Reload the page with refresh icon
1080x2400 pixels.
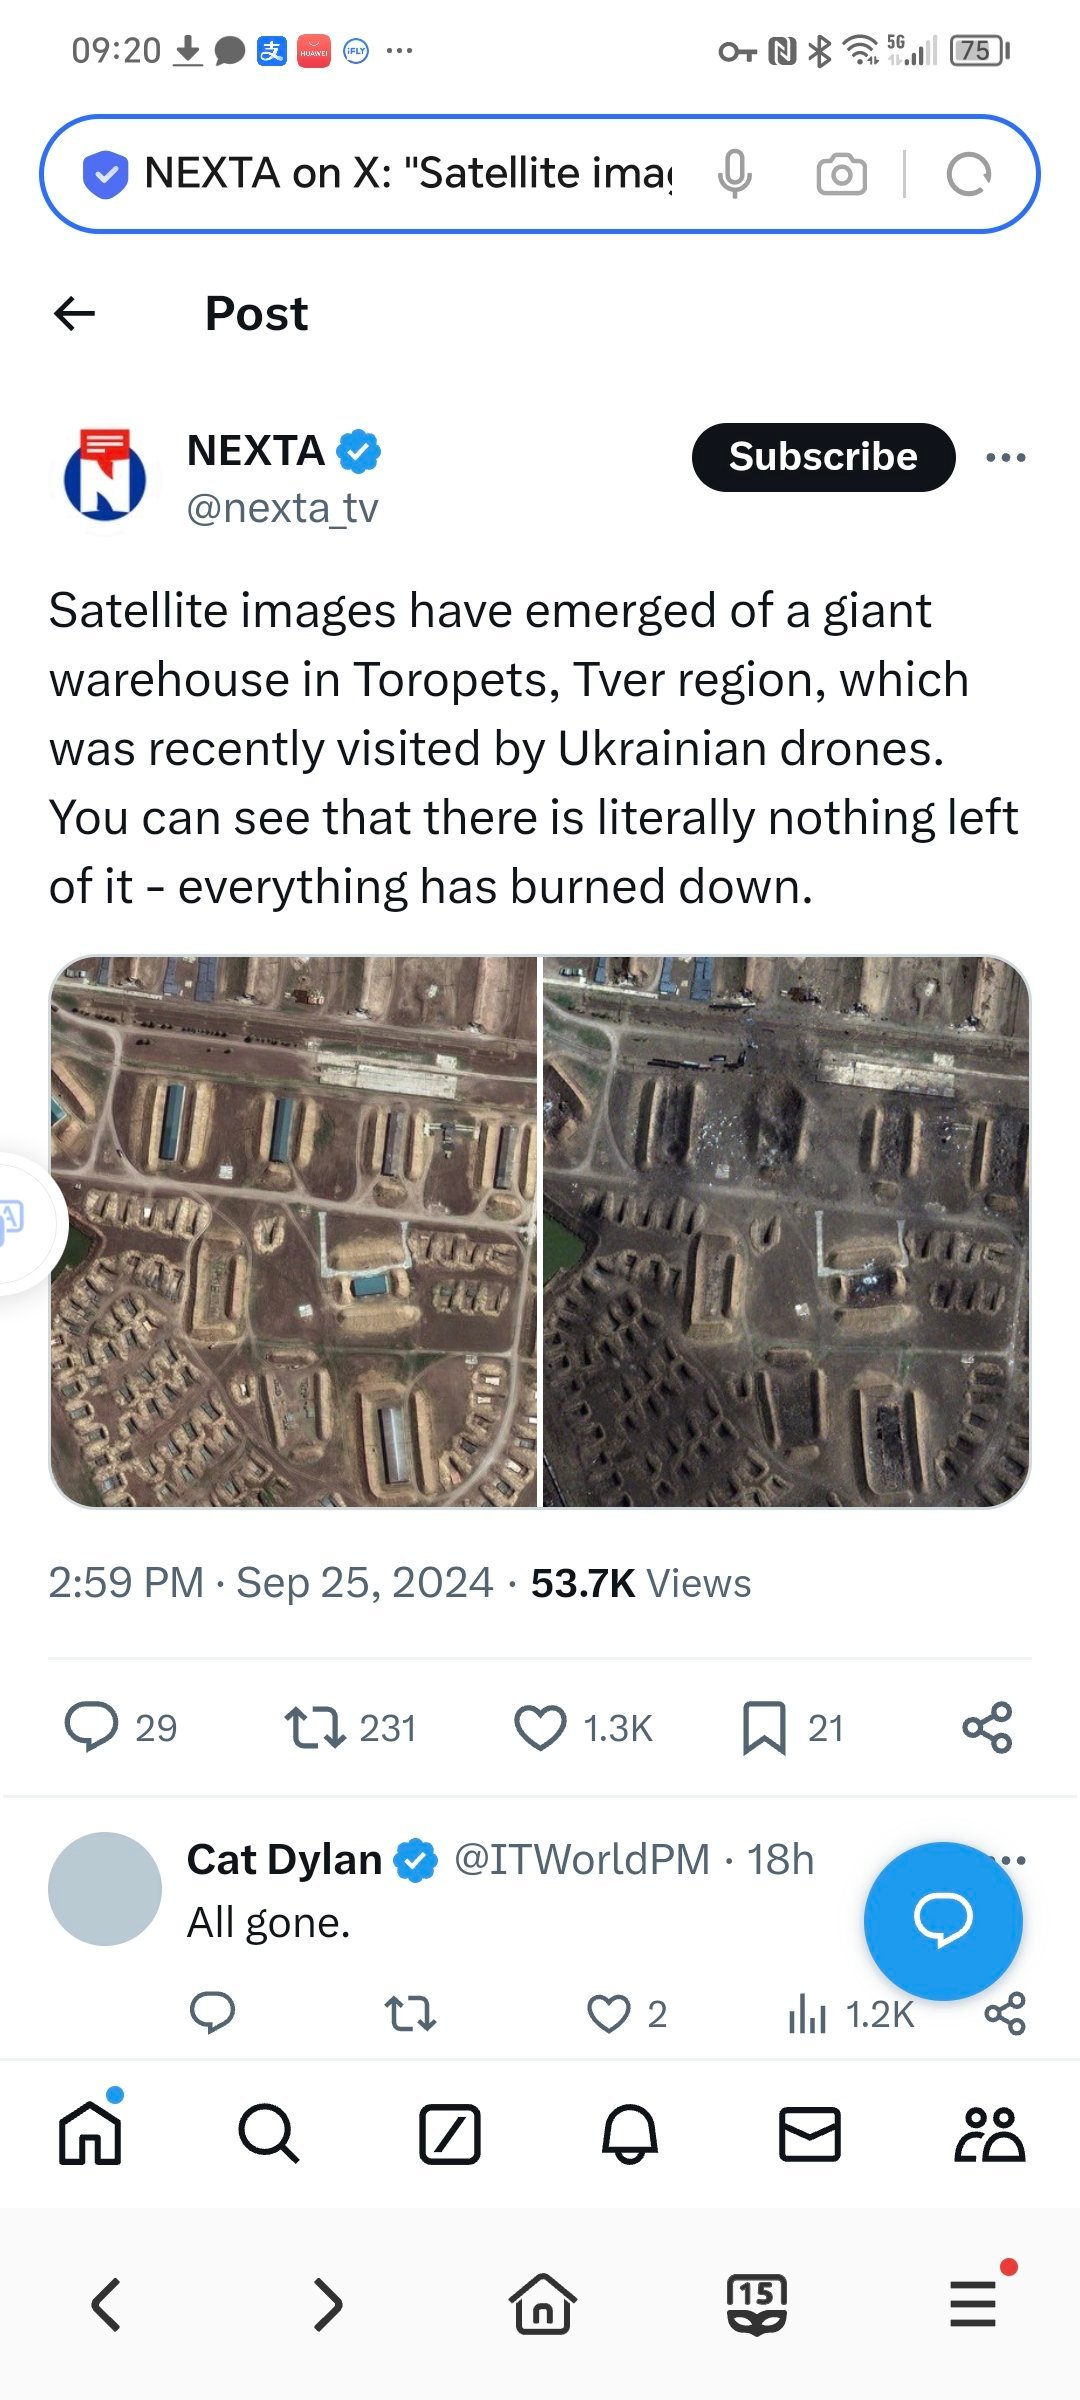click(968, 174)
